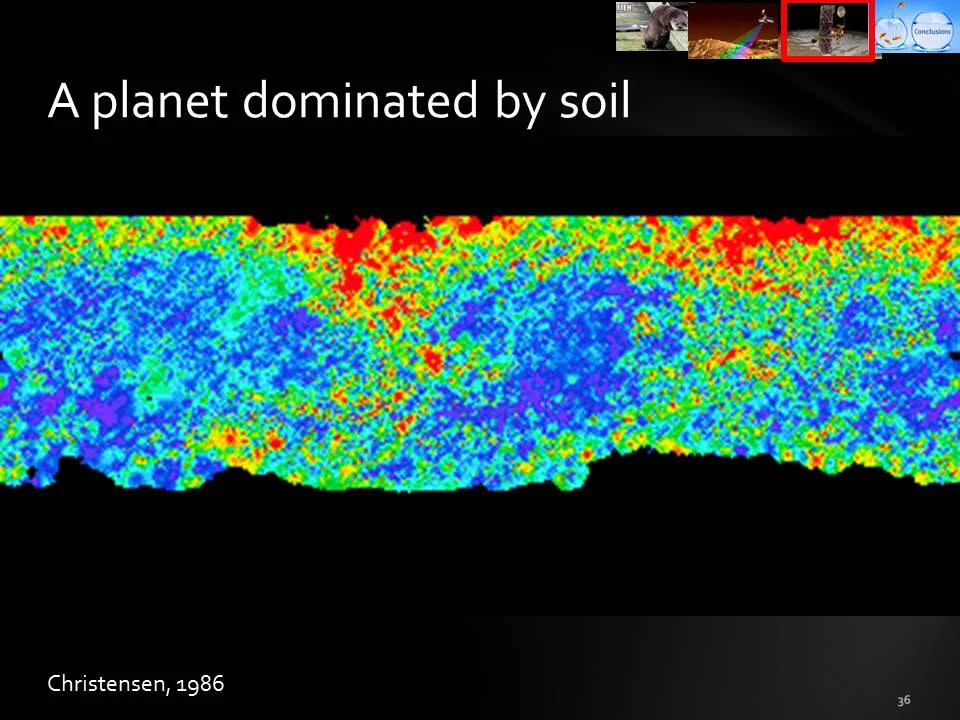Select the satellite rainbow-beam section thumbnail
The width and height of the screenshot is (960, 720).
734,31
